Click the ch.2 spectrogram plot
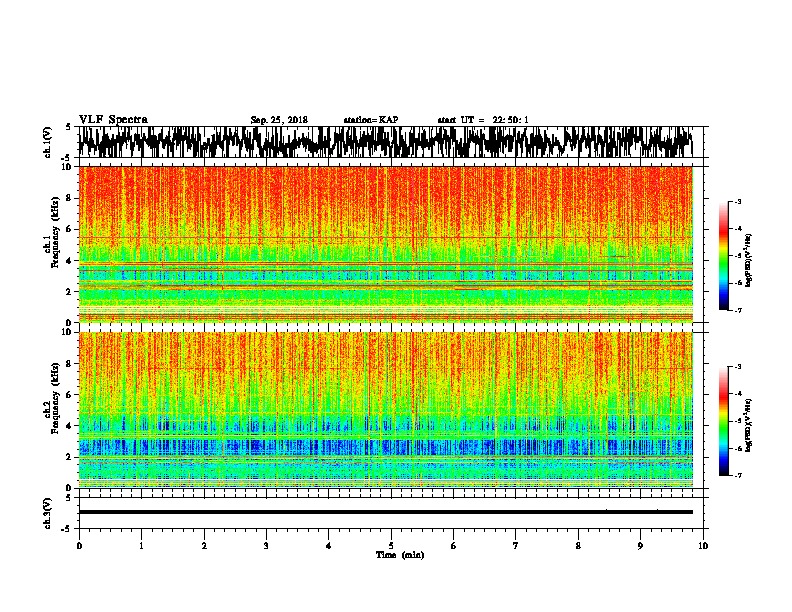792x612 pixels. coord(385,410)
